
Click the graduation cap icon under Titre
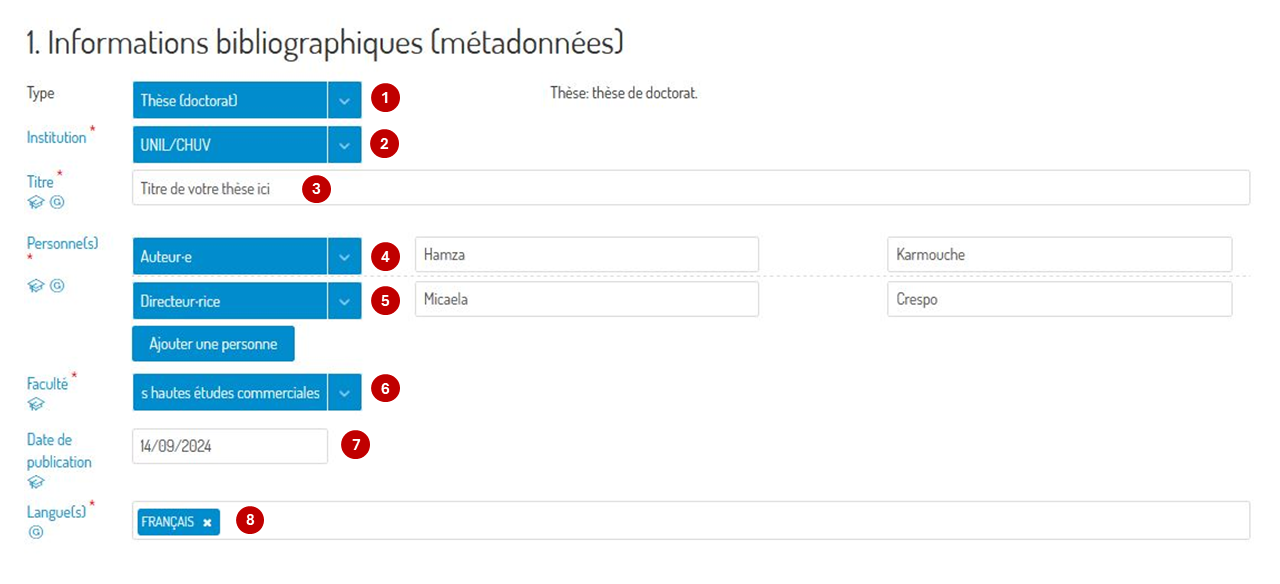tap(36, 202)
